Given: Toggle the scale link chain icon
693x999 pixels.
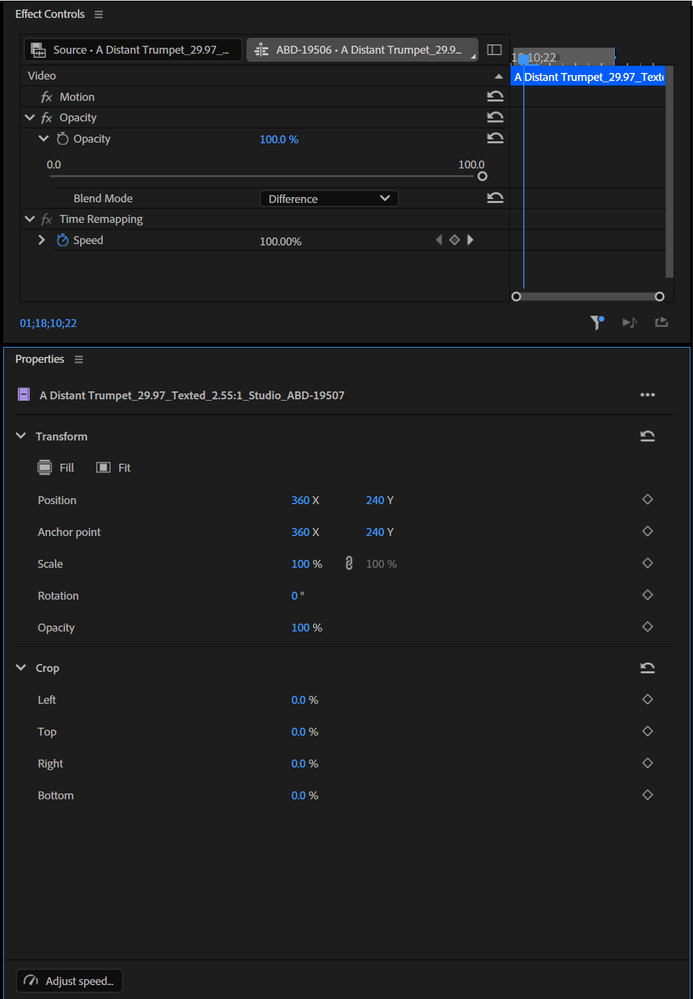Looking at the screenshot, I should [348, 563].
